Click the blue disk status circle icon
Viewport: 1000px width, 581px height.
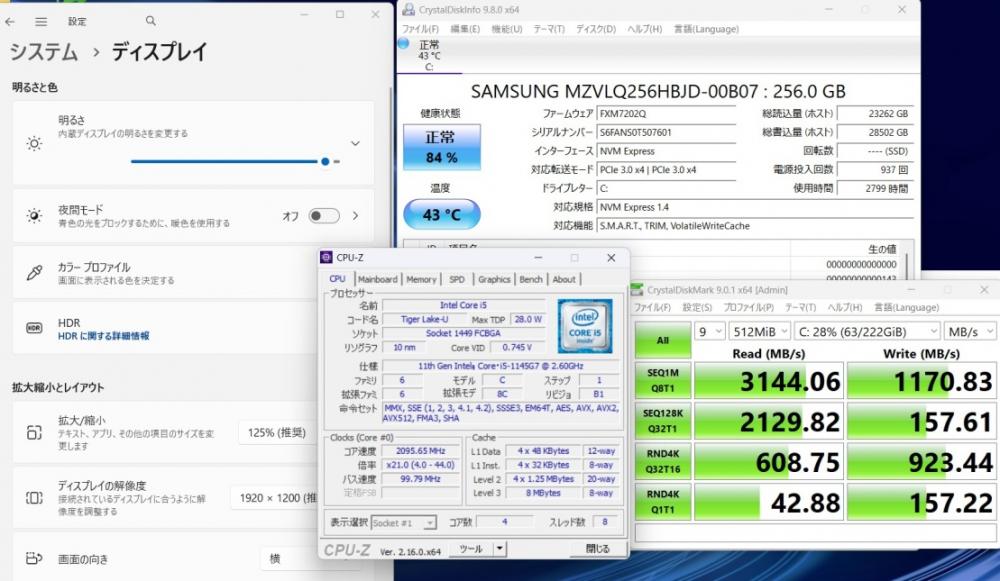coord(404,44)
